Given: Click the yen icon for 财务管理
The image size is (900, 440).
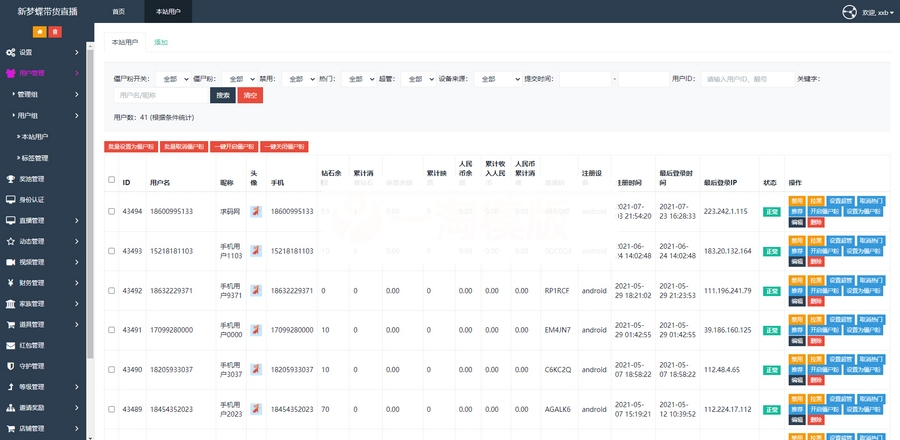Looking at the screenshot, I should pos(11,283).
